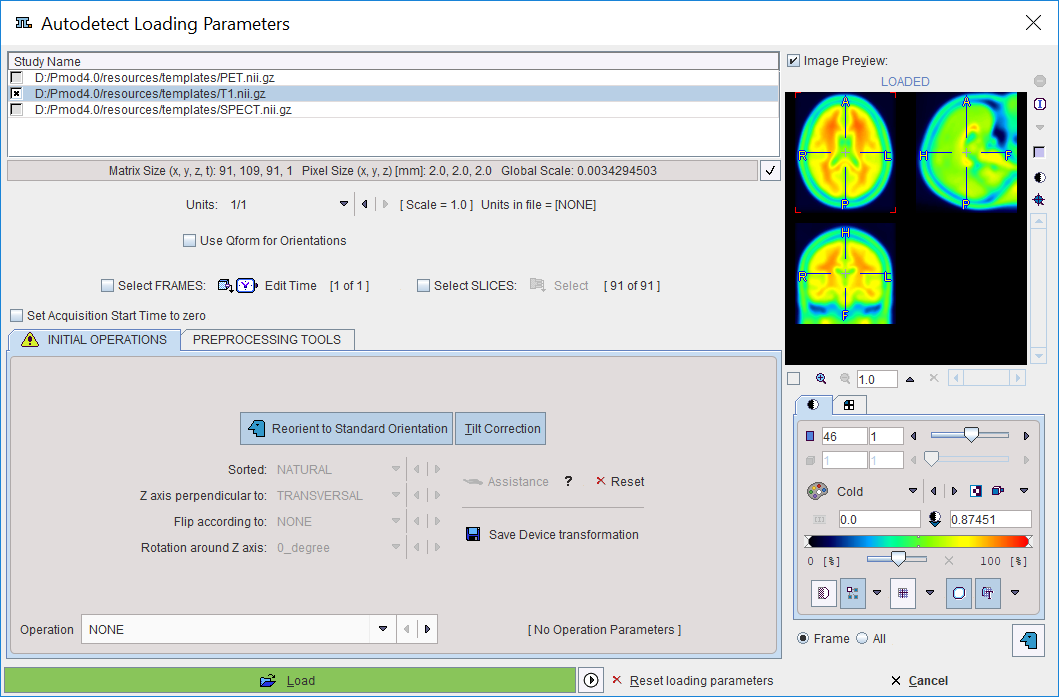The image size is (1059, 697).
Task: Toggle the orthogonal planes layout icon
Action: [852, 594]
